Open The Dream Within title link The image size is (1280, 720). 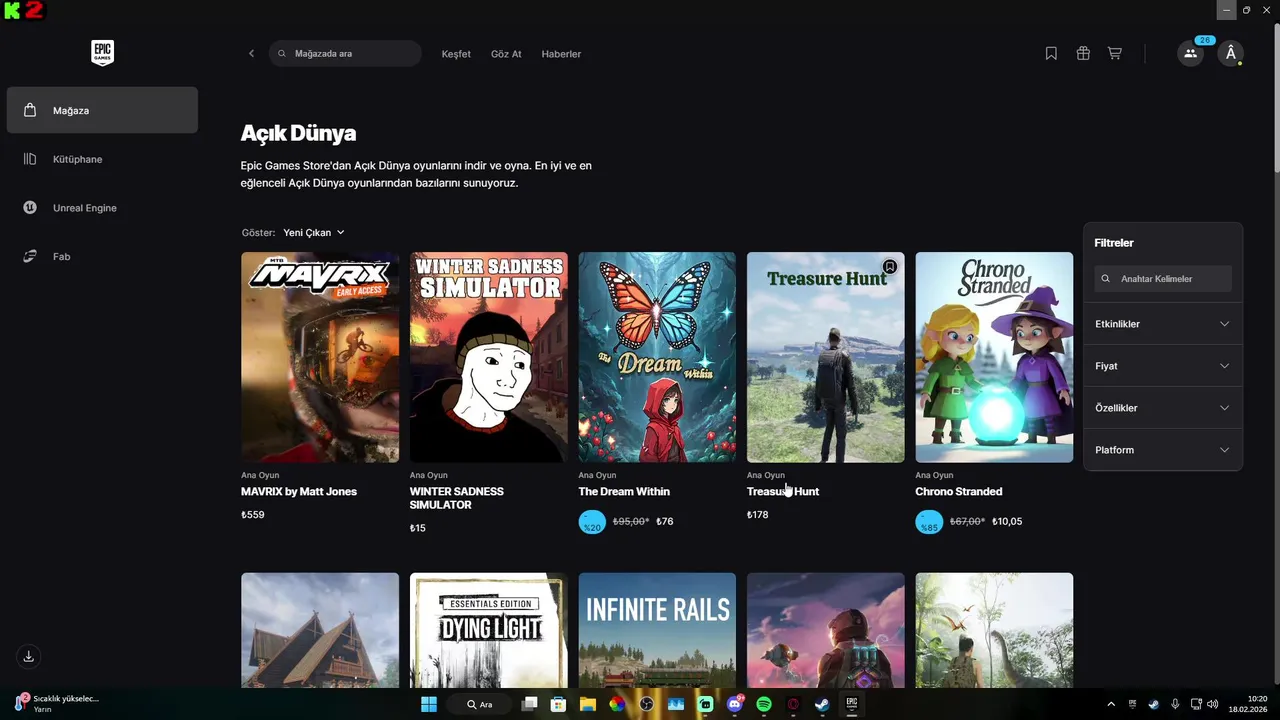624,491
